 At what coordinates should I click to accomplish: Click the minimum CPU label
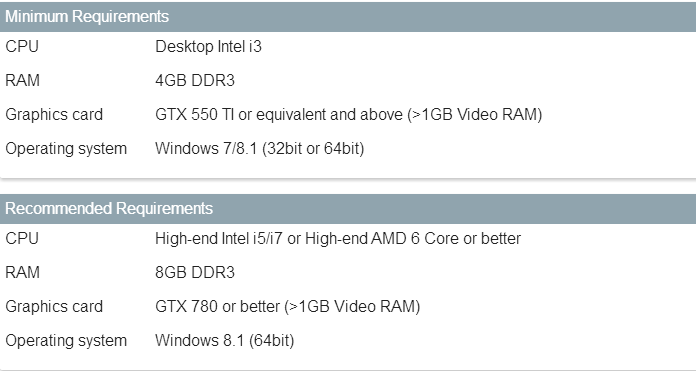tap(22, 47)
